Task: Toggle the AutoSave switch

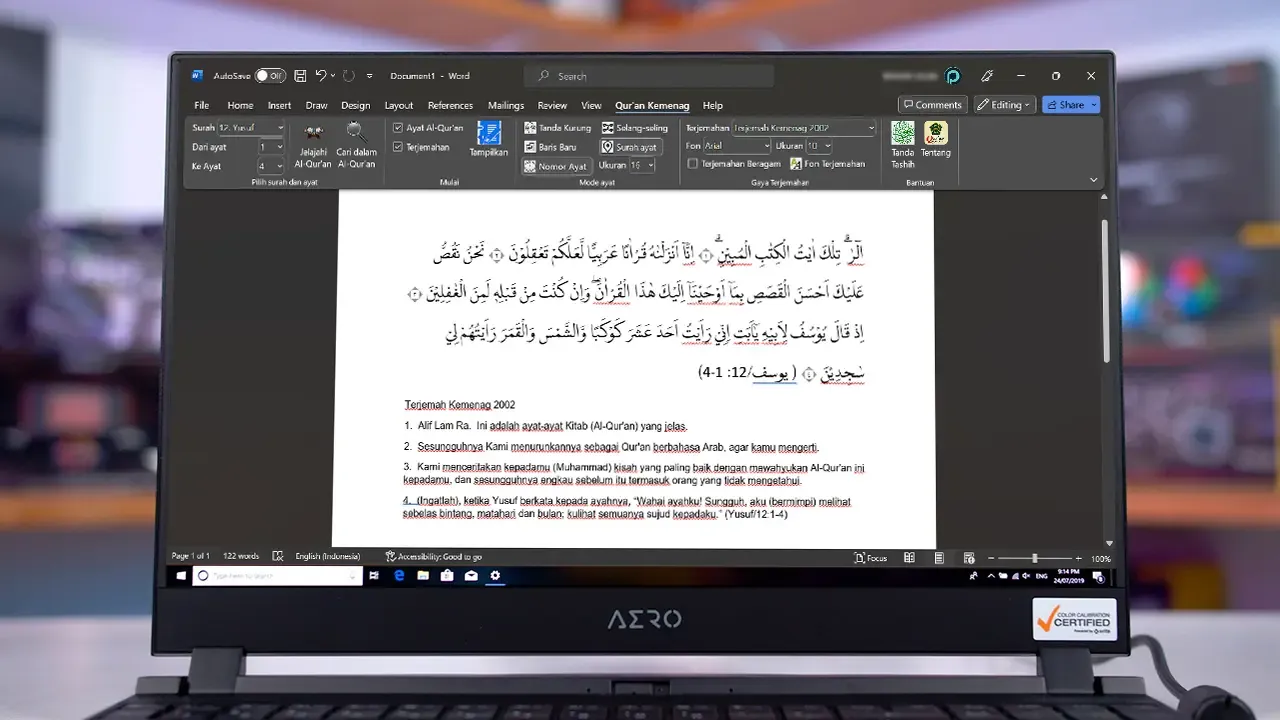Action: [x=269, y=76]
